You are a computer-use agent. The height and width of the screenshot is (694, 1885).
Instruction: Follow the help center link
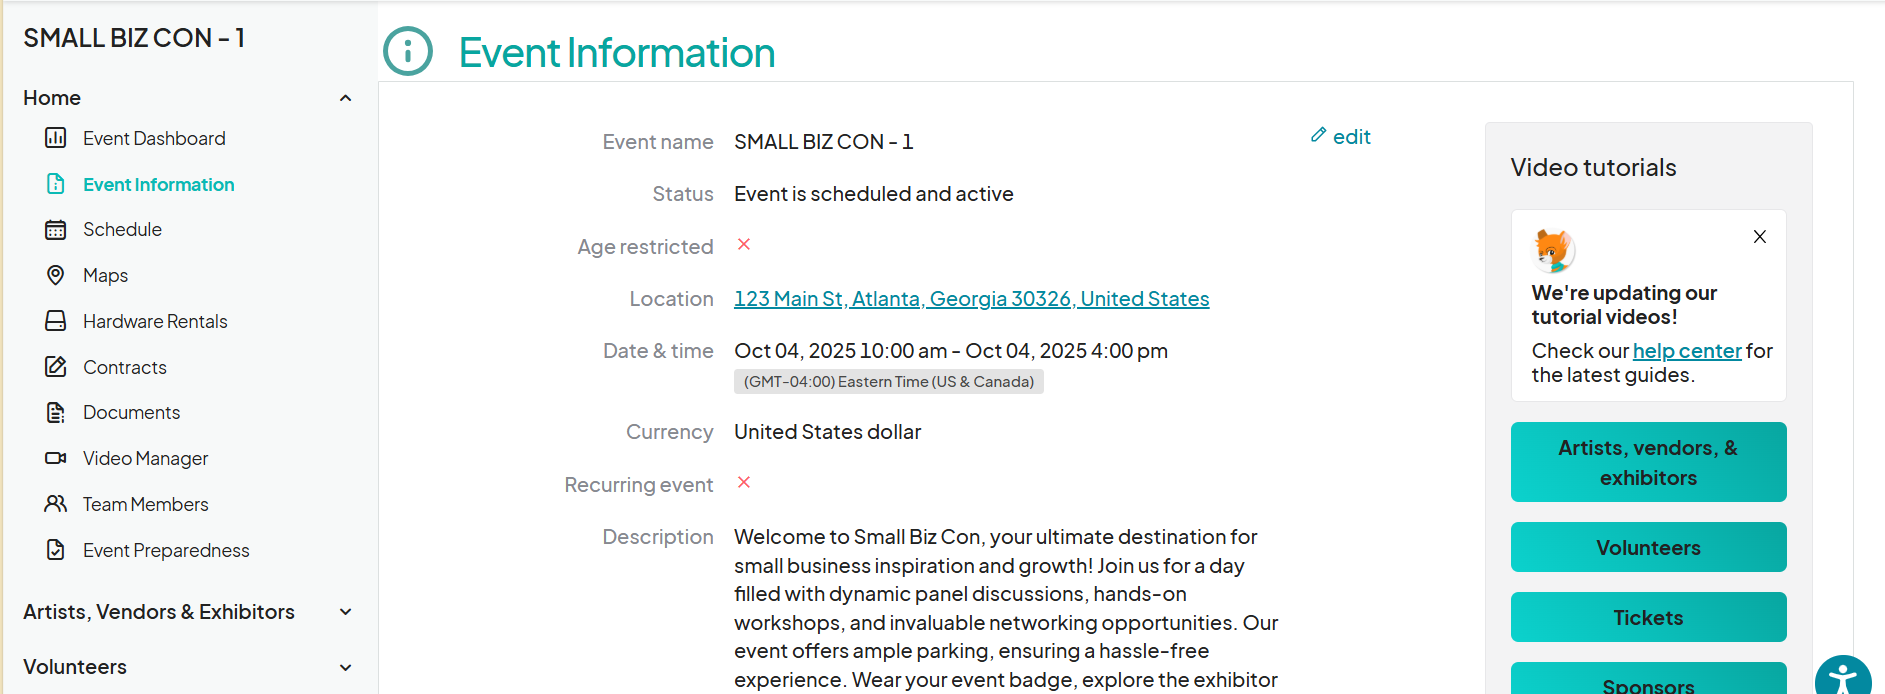[x=1686, y=351]
